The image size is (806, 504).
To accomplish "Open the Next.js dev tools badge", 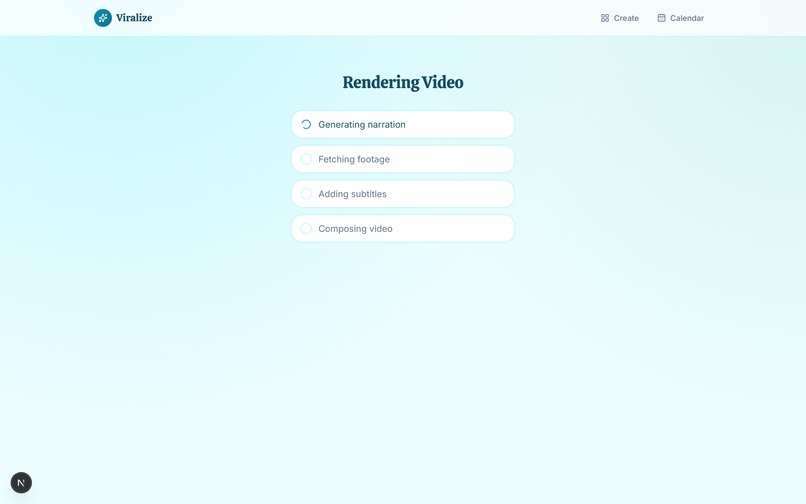I will coord(21,483).
